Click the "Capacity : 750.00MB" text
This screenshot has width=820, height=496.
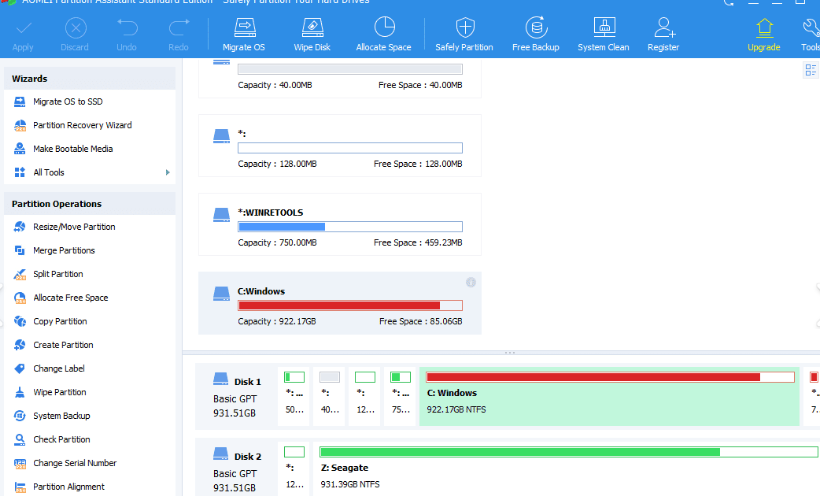pyautogui.click(x=277, y=242)
